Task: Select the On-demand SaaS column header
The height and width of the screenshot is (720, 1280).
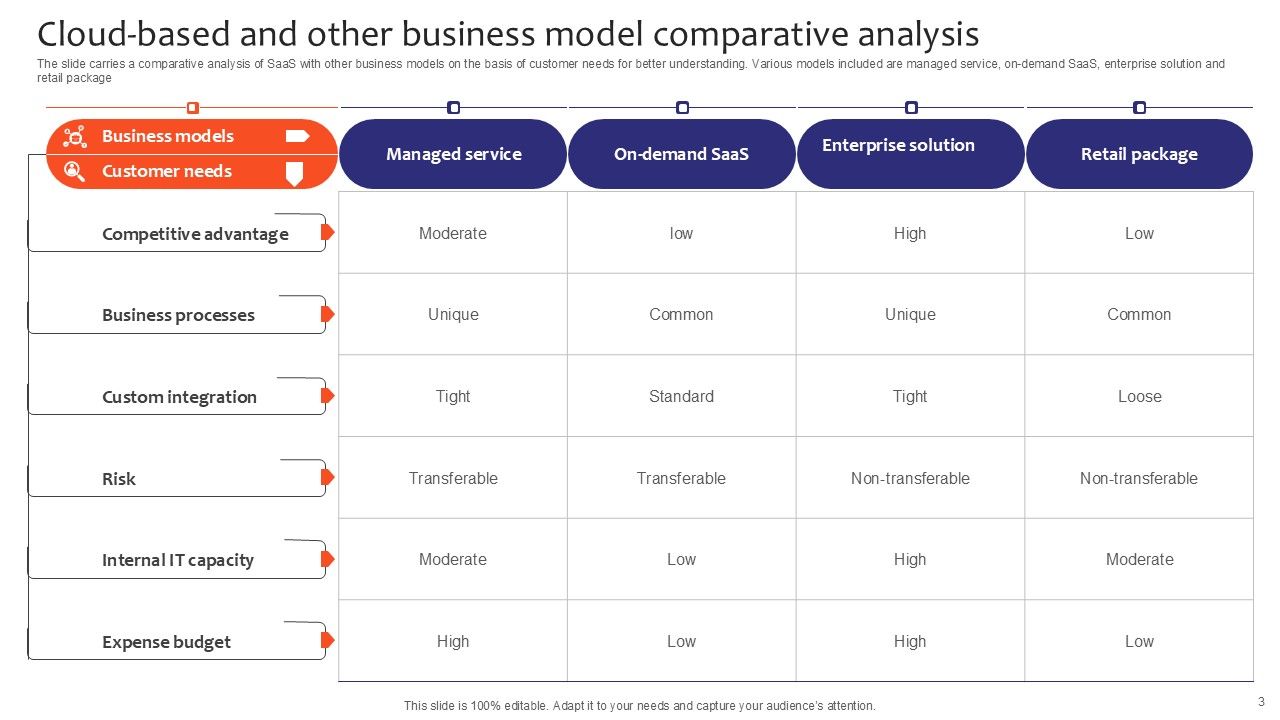Action: coord(681,154)
